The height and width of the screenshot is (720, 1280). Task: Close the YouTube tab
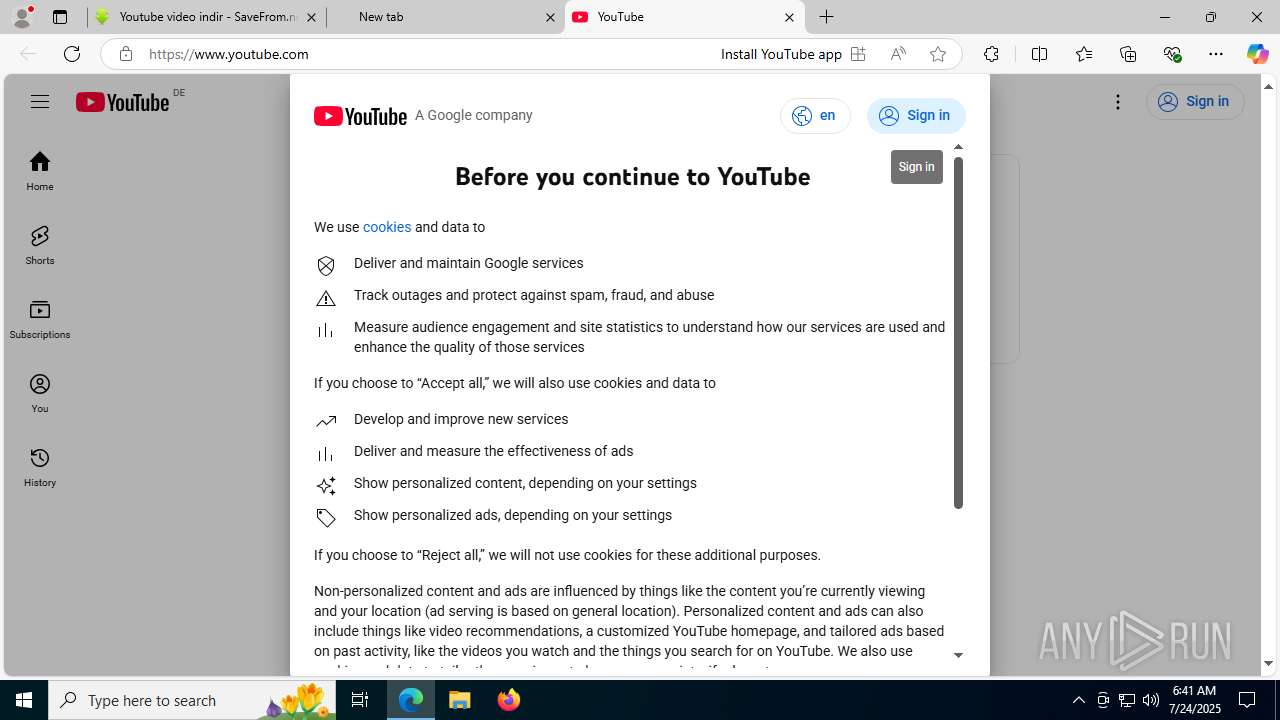789,17
